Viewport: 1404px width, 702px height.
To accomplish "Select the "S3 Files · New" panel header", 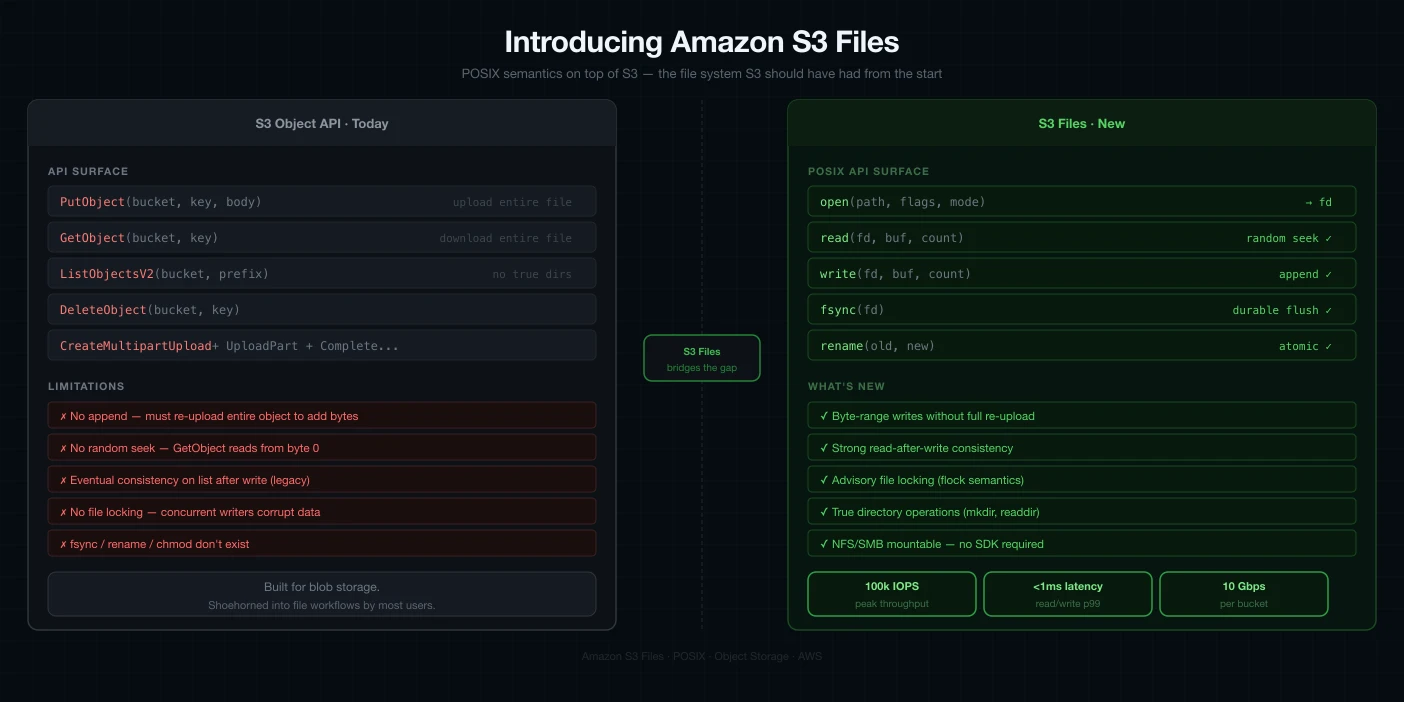I will [1082, 124].
